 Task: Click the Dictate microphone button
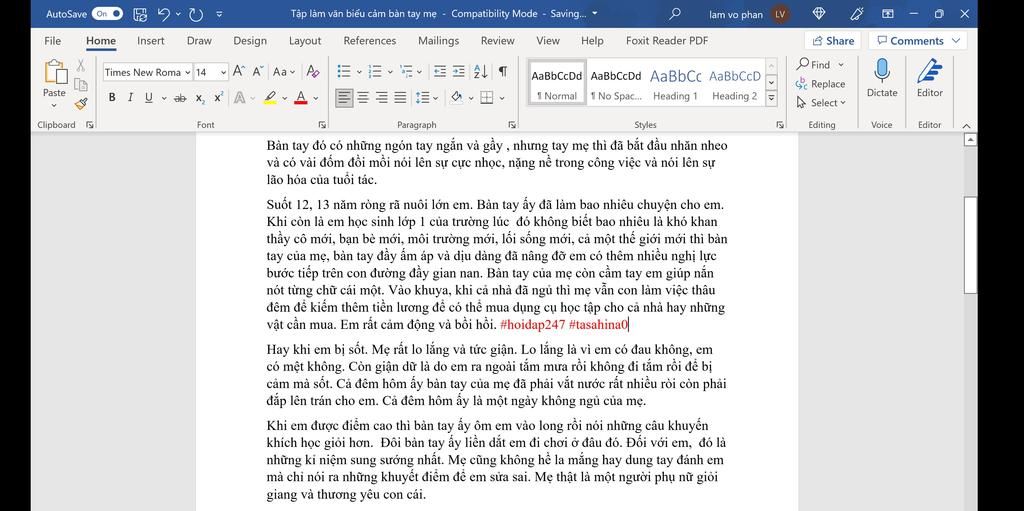click(x=882, y=78)
